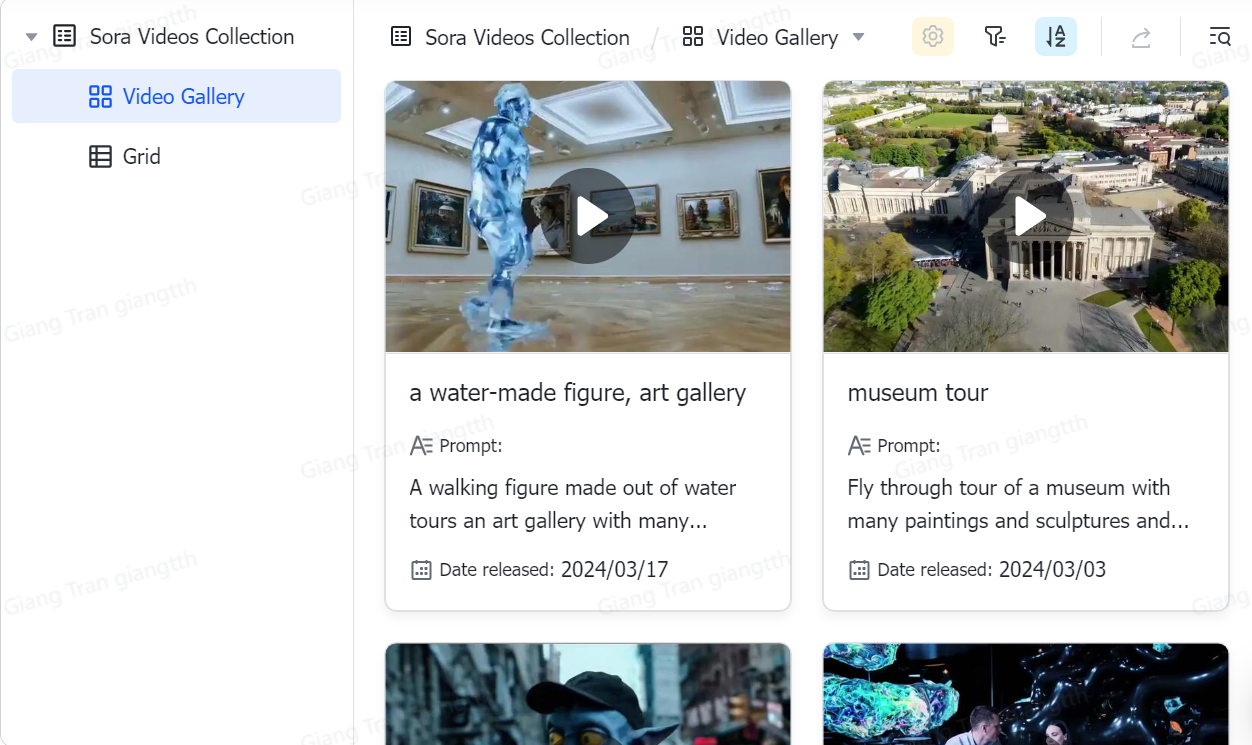Click the calendar icon beside Date released on museum tour
Image resolution: width=1252 pixels, height=745 pixels.
pyautogui.click(x=859, y=569)
